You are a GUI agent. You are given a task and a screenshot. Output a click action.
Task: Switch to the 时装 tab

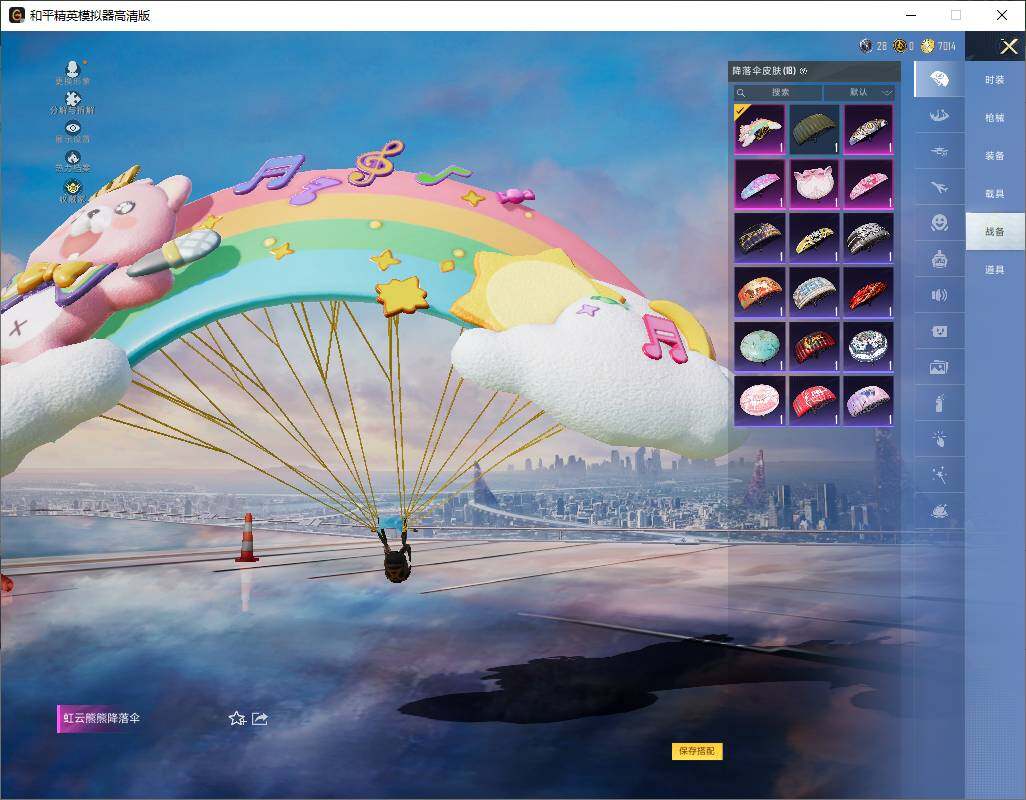995,80
